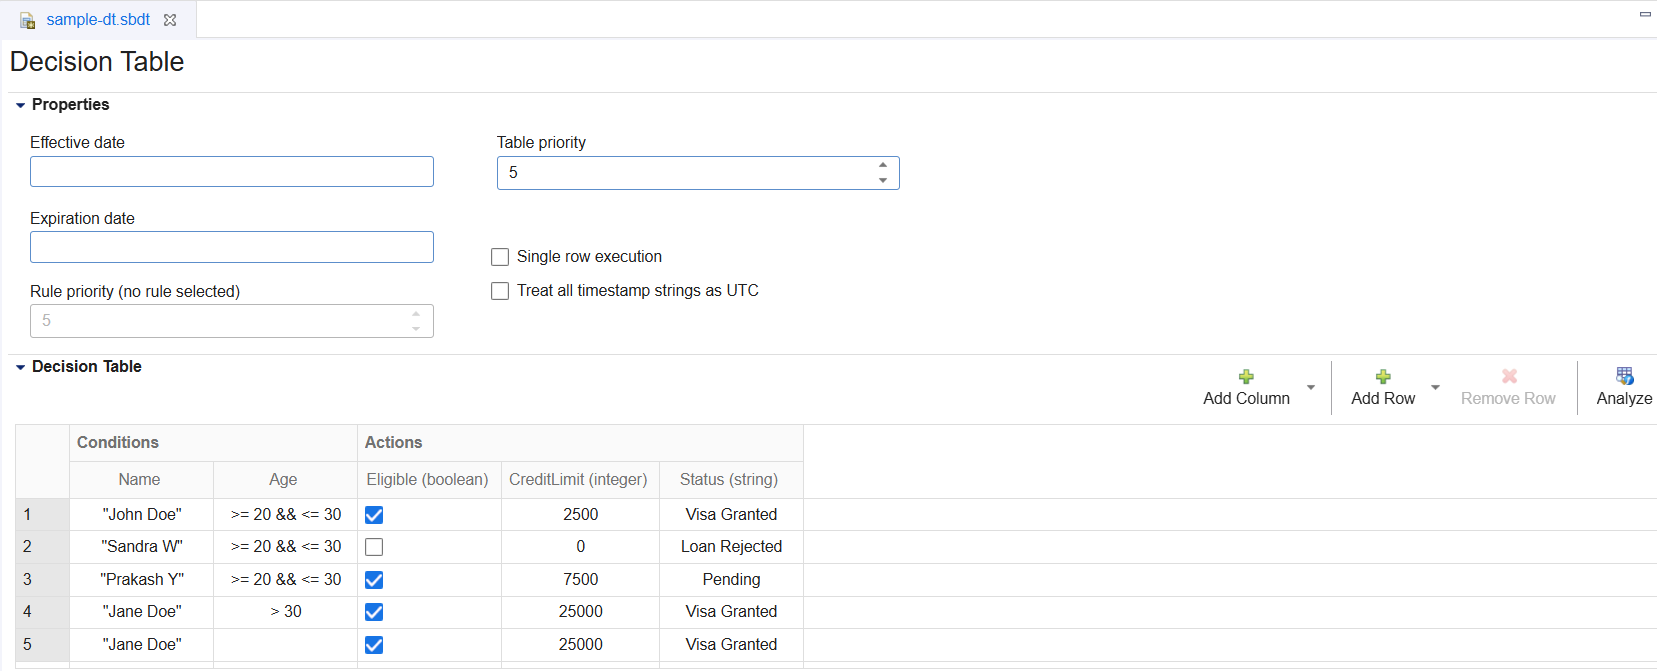
Task: Open the Add Row dropdown arrow
Action: click(x=1435, y=387)
